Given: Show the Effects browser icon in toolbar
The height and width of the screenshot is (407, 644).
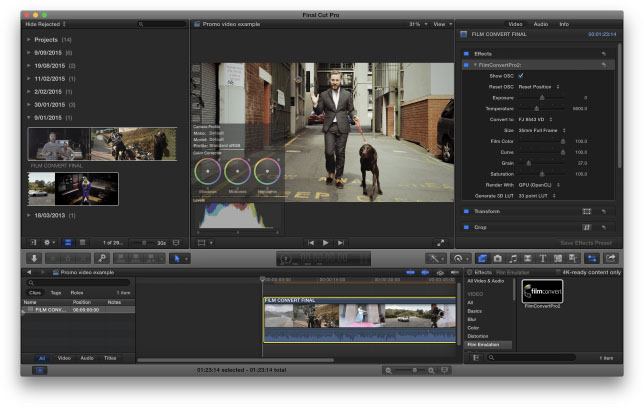Looking at the screenshot, I should point(483,259).
